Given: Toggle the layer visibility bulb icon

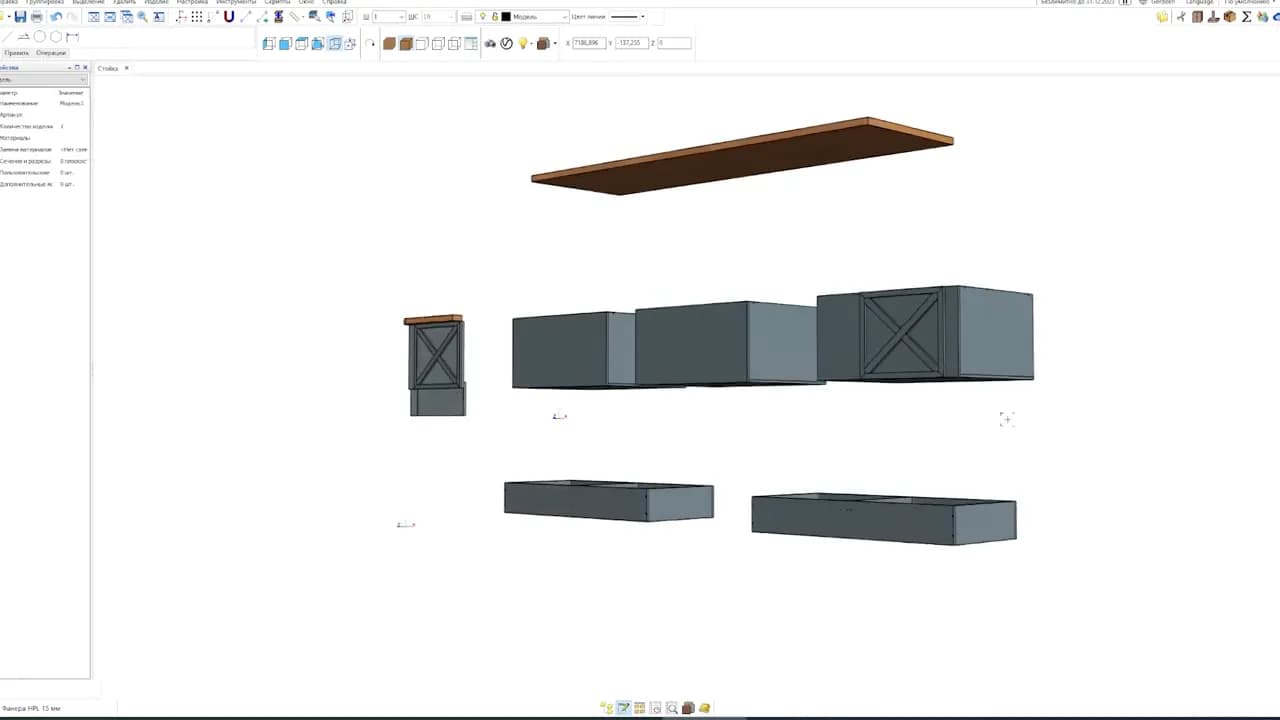Looking at the screenshot, I should pyautogui.click(x=483, y=17).
